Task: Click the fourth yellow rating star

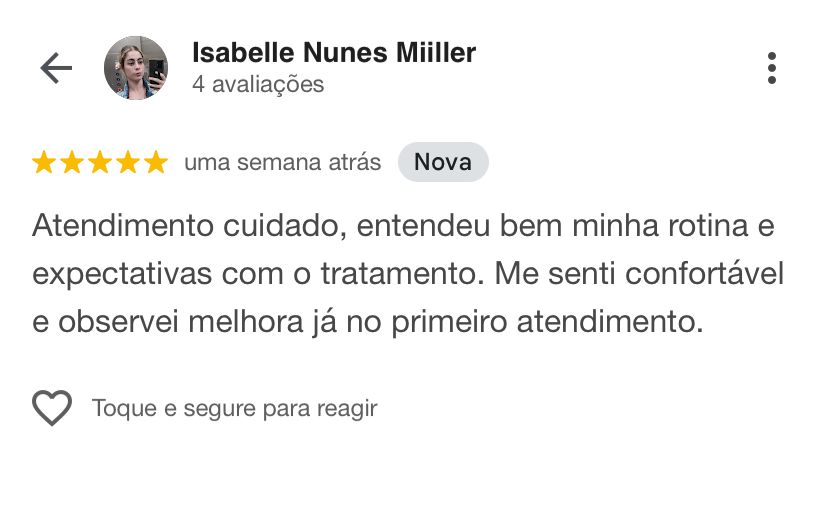Action: pos(128,162)
